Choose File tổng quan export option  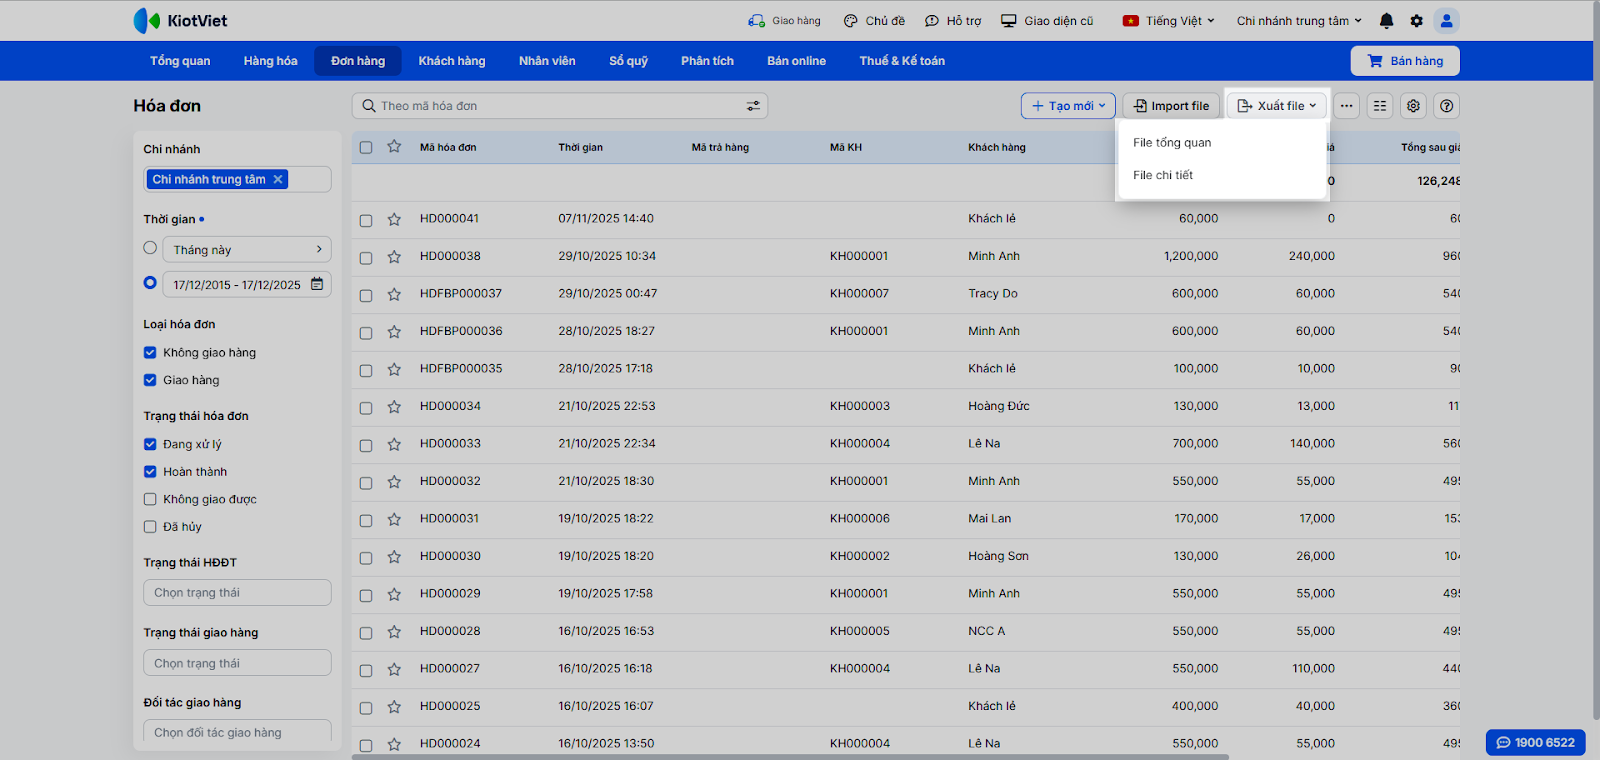pos(1172,143)
